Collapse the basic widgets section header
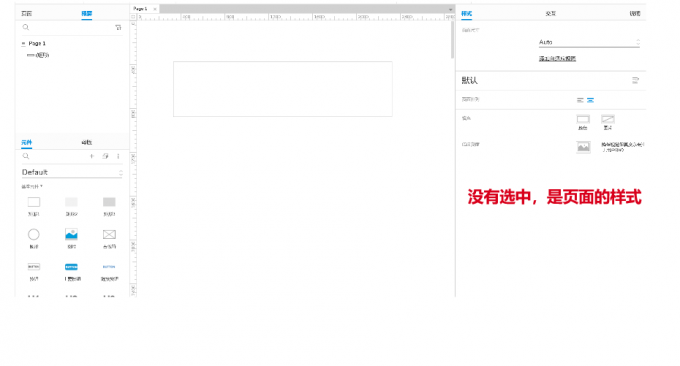 click(32, 186)
